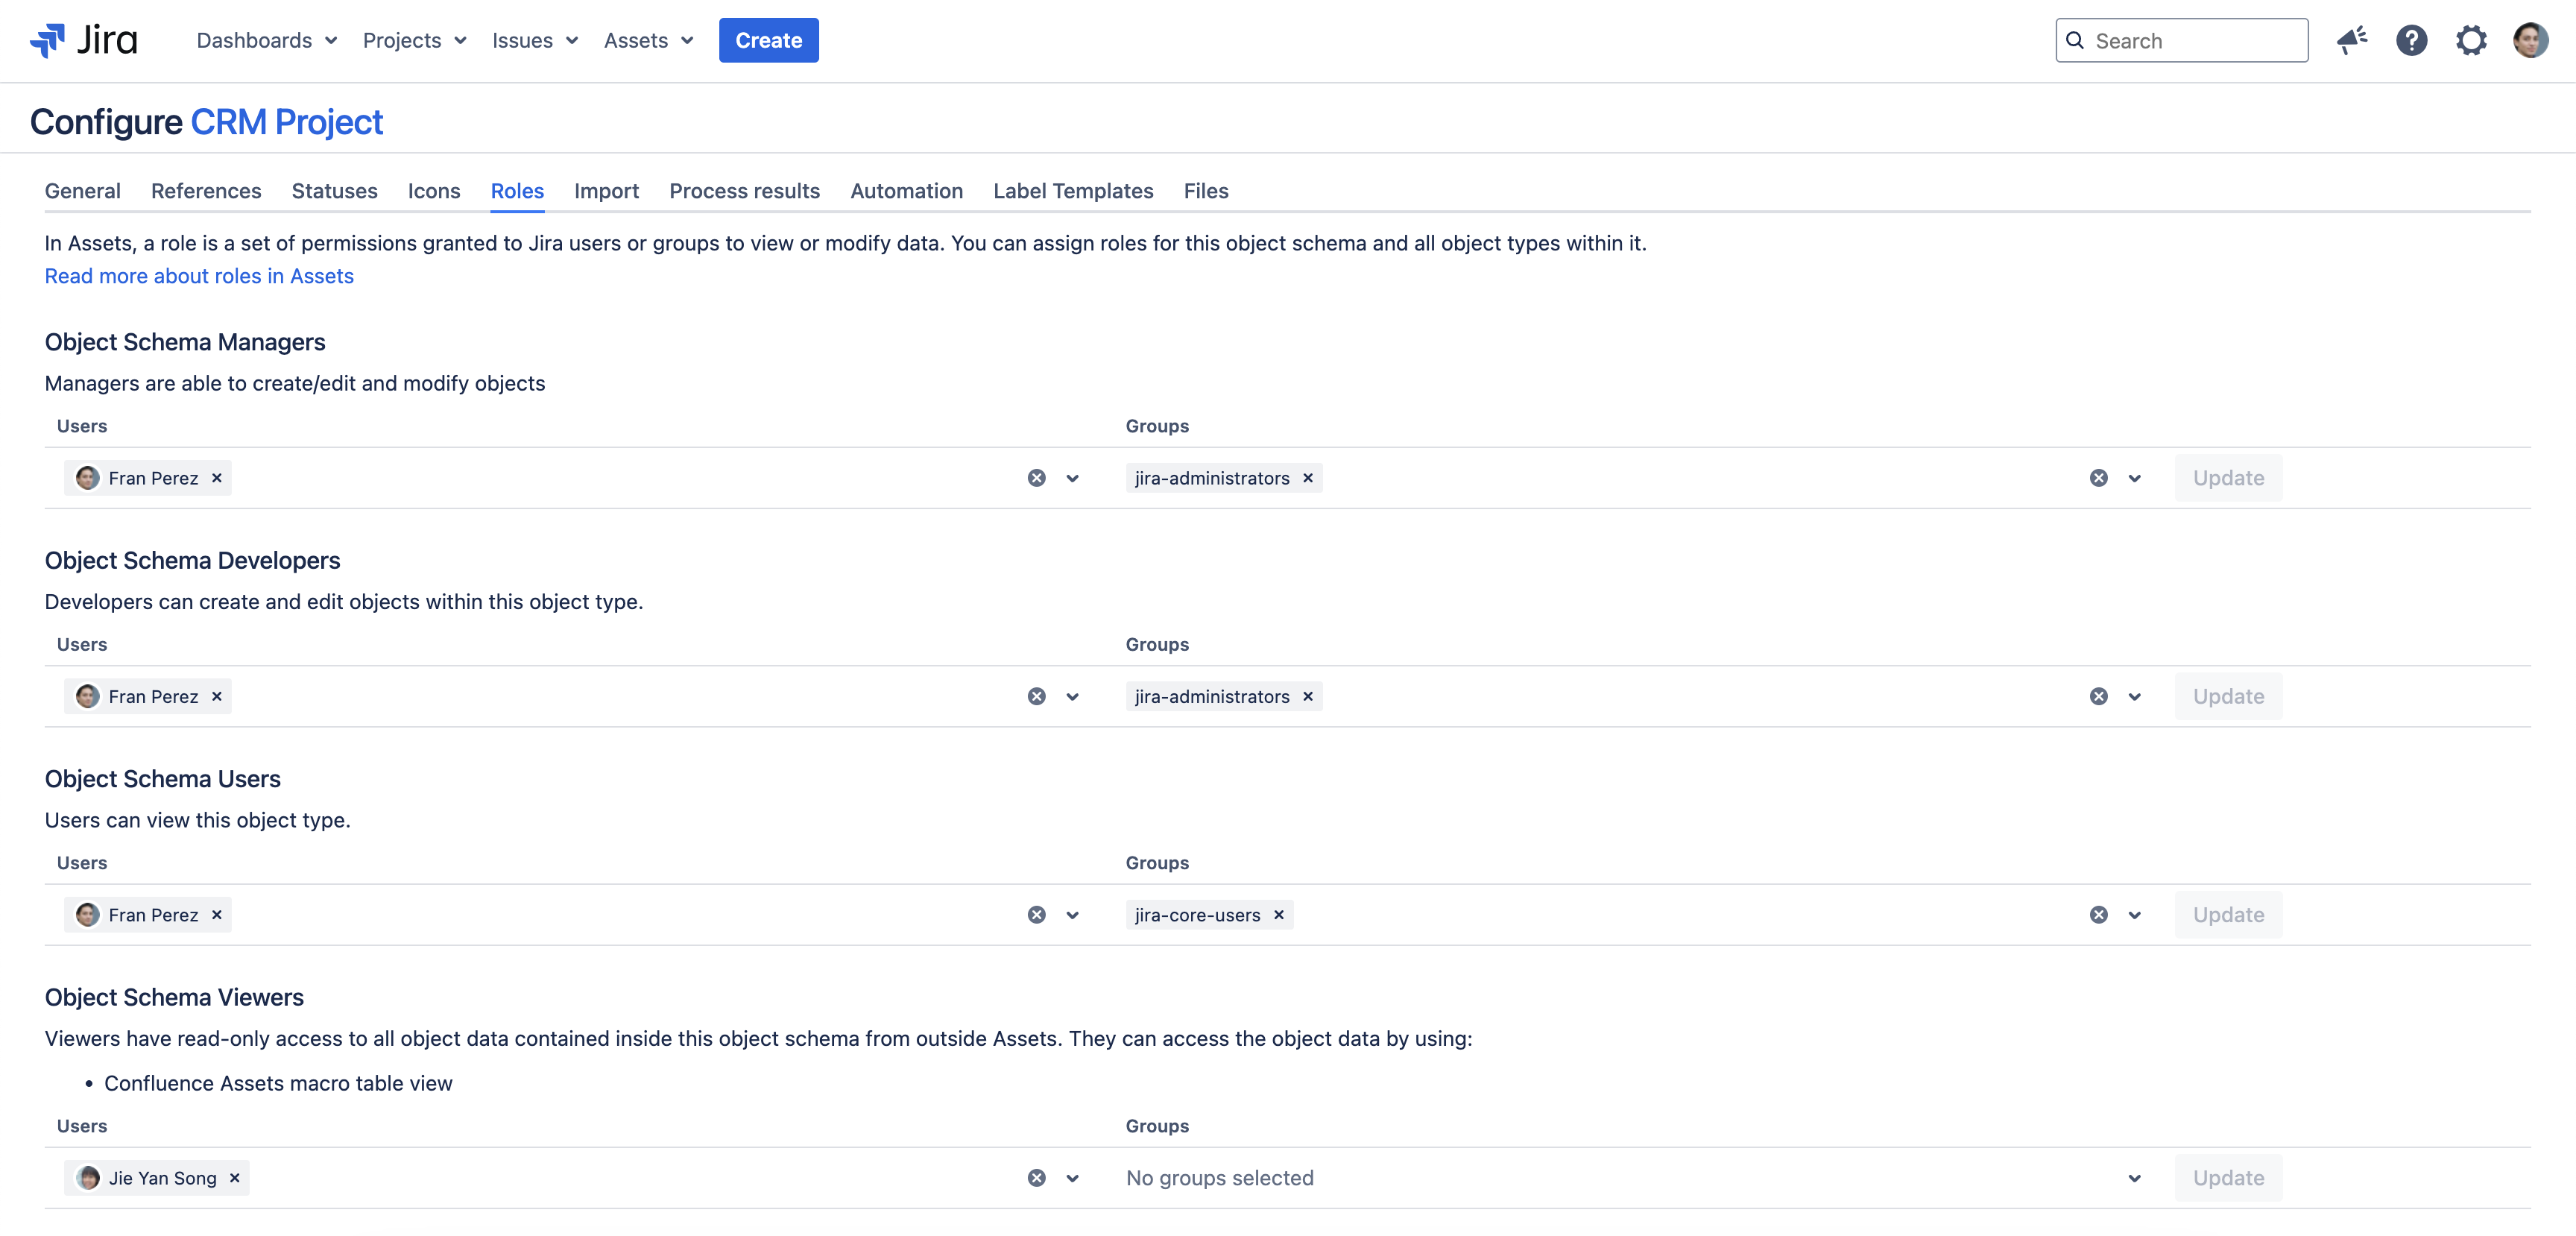The width and height of the screenshot is (2576, 1236).
Task: Expand Schema Users users dropdown
Action: click(1073, 915)
